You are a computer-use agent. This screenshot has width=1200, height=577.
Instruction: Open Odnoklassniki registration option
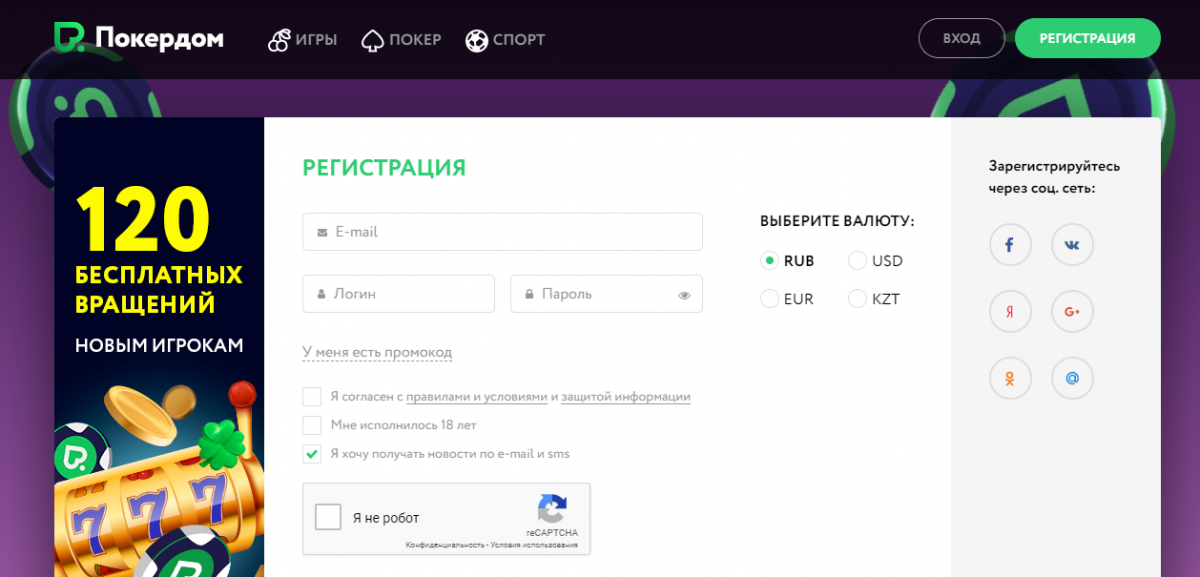pyautogui.click(x=1010, y=378)
